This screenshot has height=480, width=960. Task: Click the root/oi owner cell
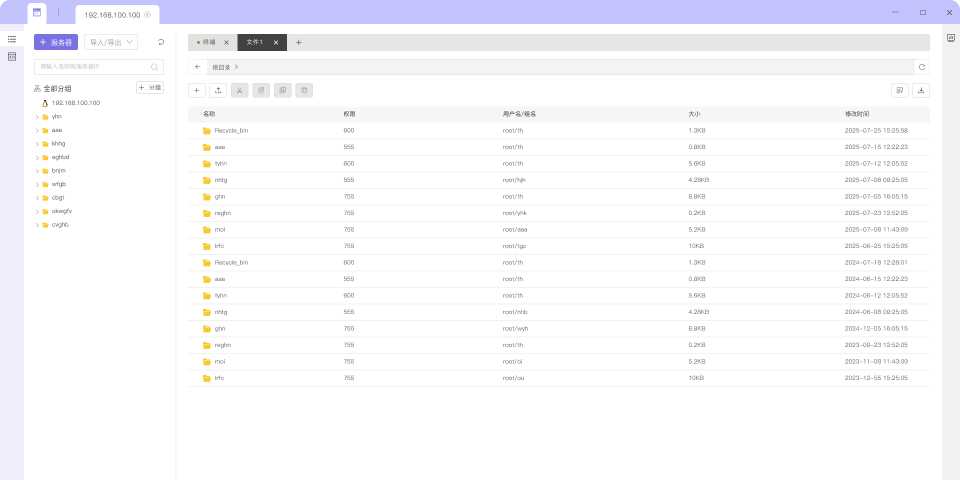click(512, 362)
